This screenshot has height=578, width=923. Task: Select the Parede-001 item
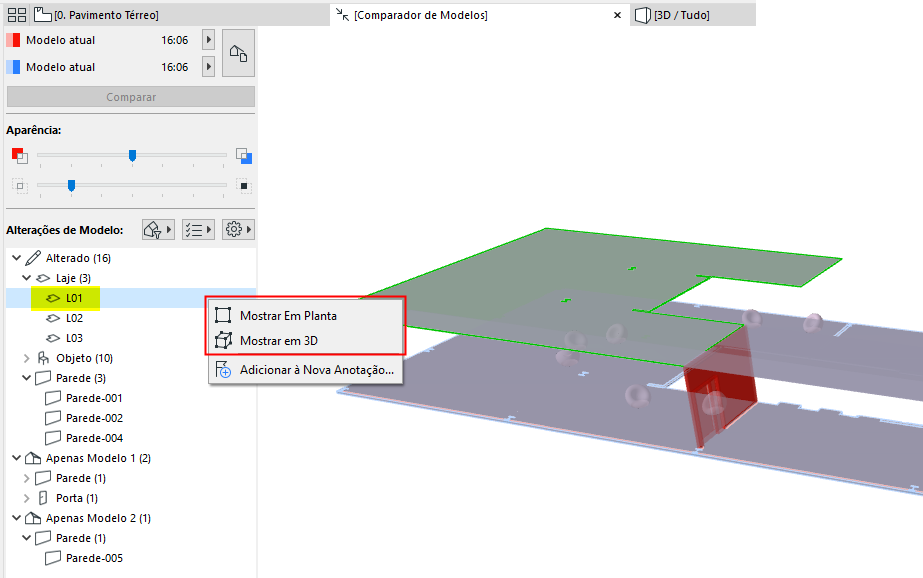[x=94, y=398]
